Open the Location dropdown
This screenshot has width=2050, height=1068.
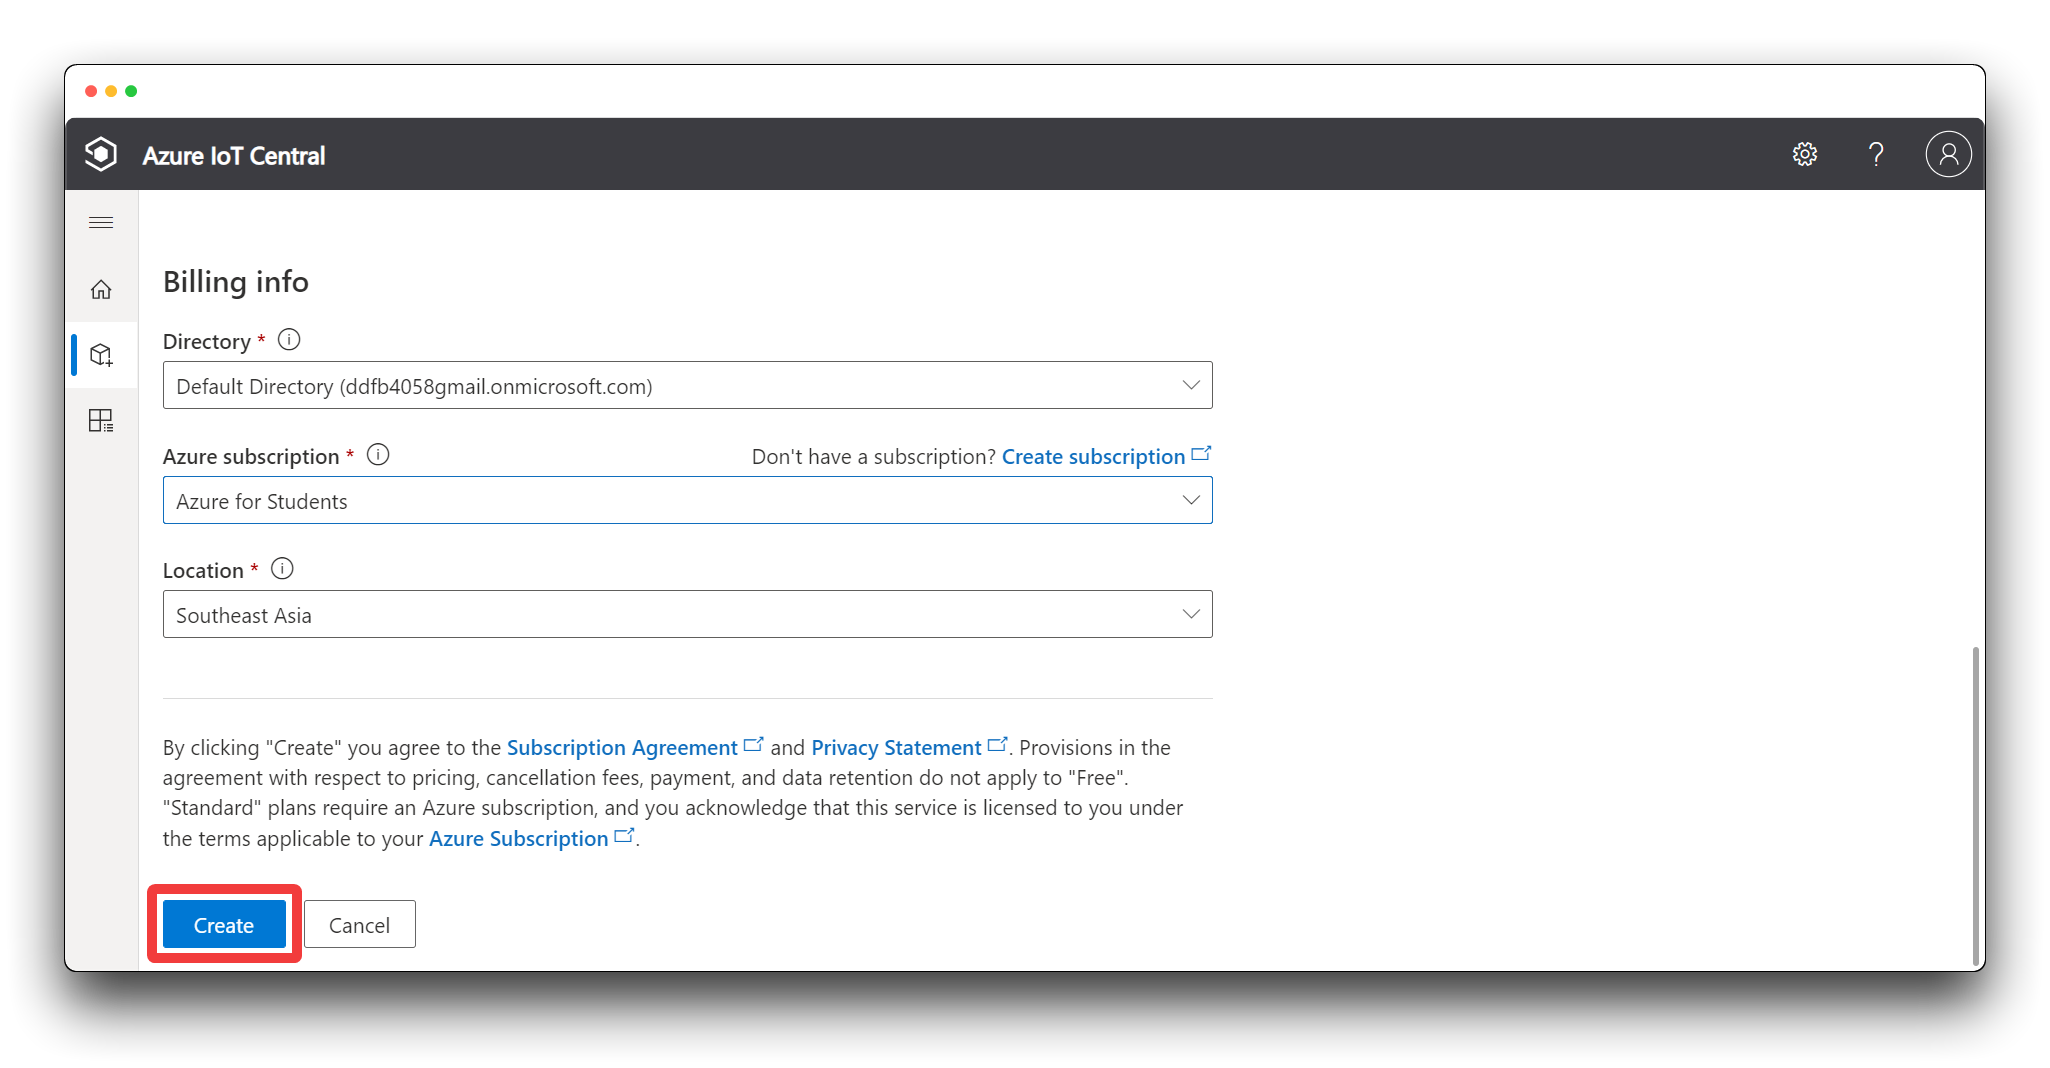(x=688, y=615)
